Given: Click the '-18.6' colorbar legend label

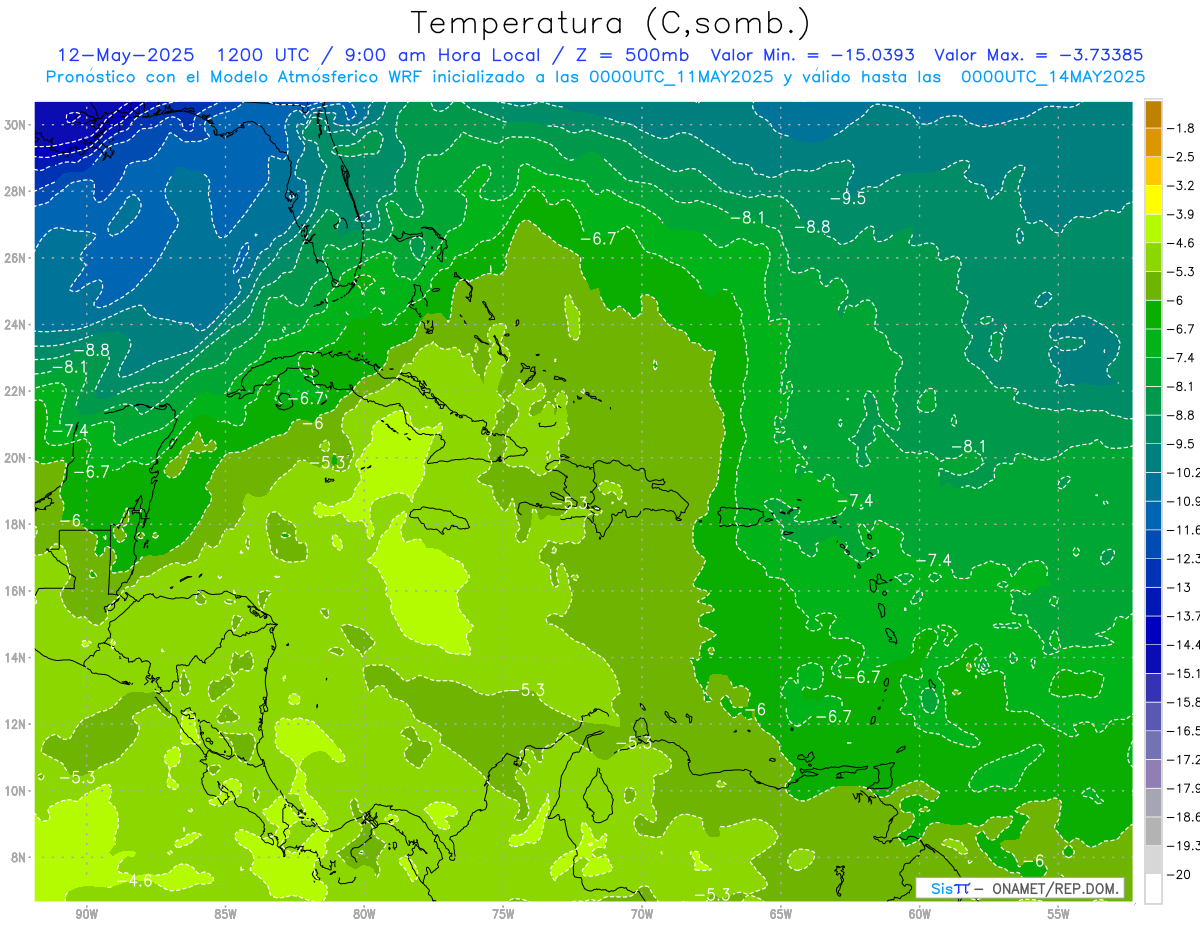Looking at the screenshot, I should coord(1186,817).
